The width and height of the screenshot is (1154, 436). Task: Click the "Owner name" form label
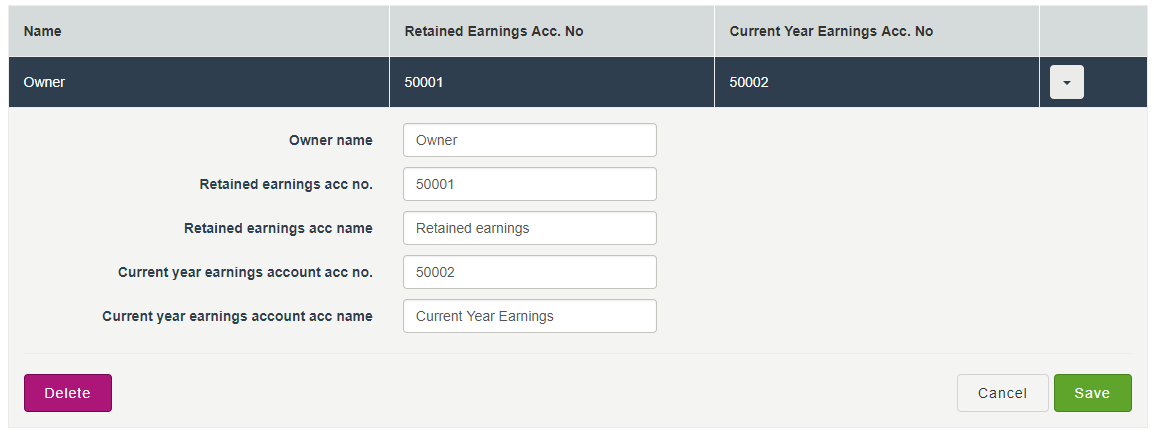click(x=330, y=140)
